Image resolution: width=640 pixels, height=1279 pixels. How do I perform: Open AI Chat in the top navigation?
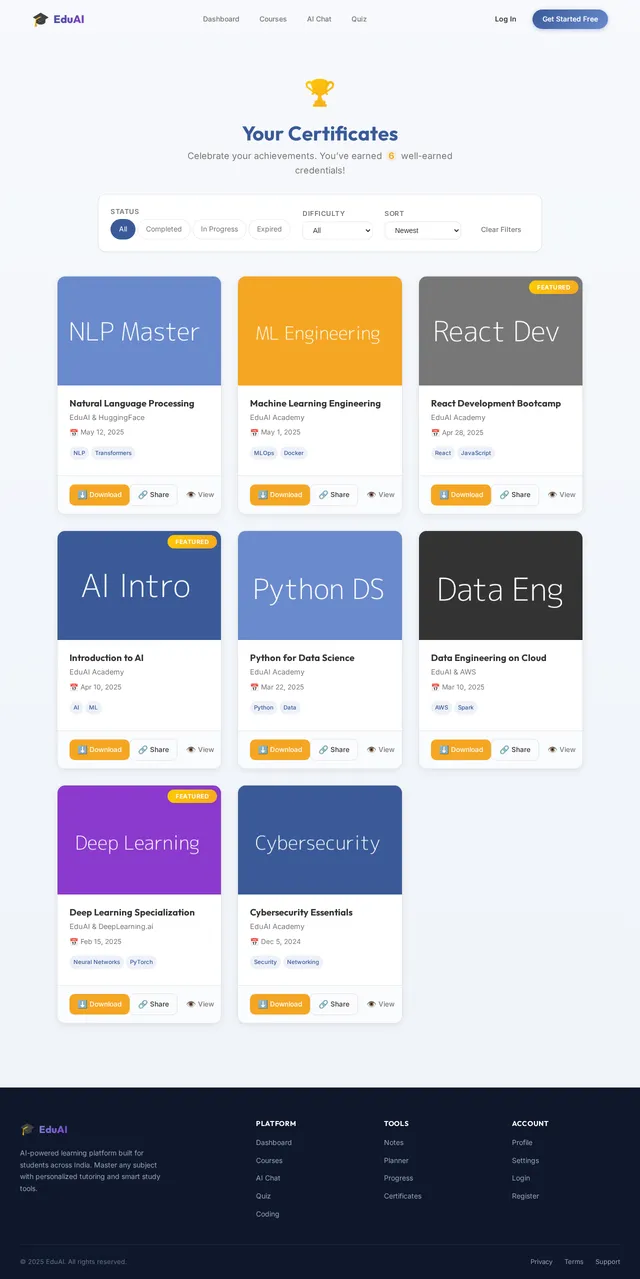(319, 19)
